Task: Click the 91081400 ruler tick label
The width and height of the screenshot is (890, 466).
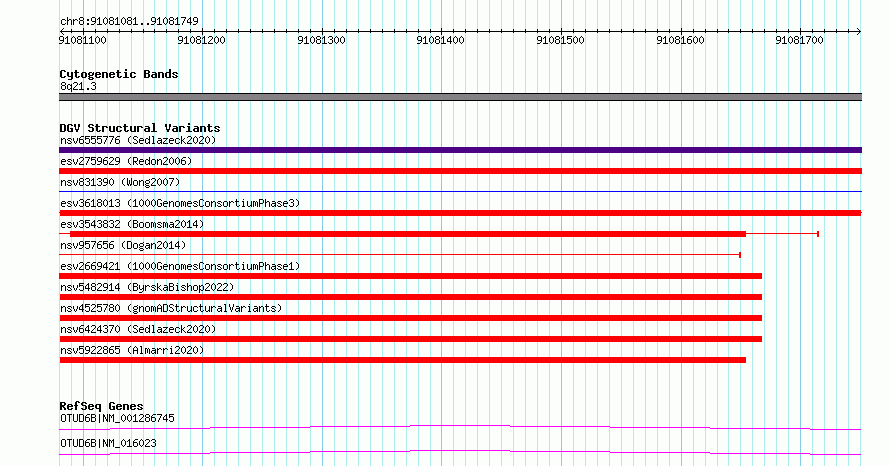Action: [x=440, y=40]
